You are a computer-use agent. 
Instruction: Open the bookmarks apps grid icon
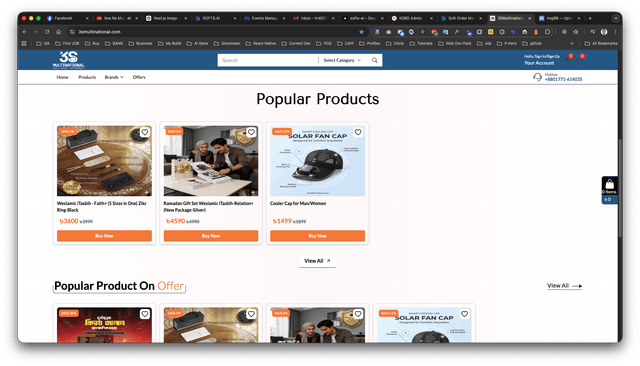pos(24,43)
